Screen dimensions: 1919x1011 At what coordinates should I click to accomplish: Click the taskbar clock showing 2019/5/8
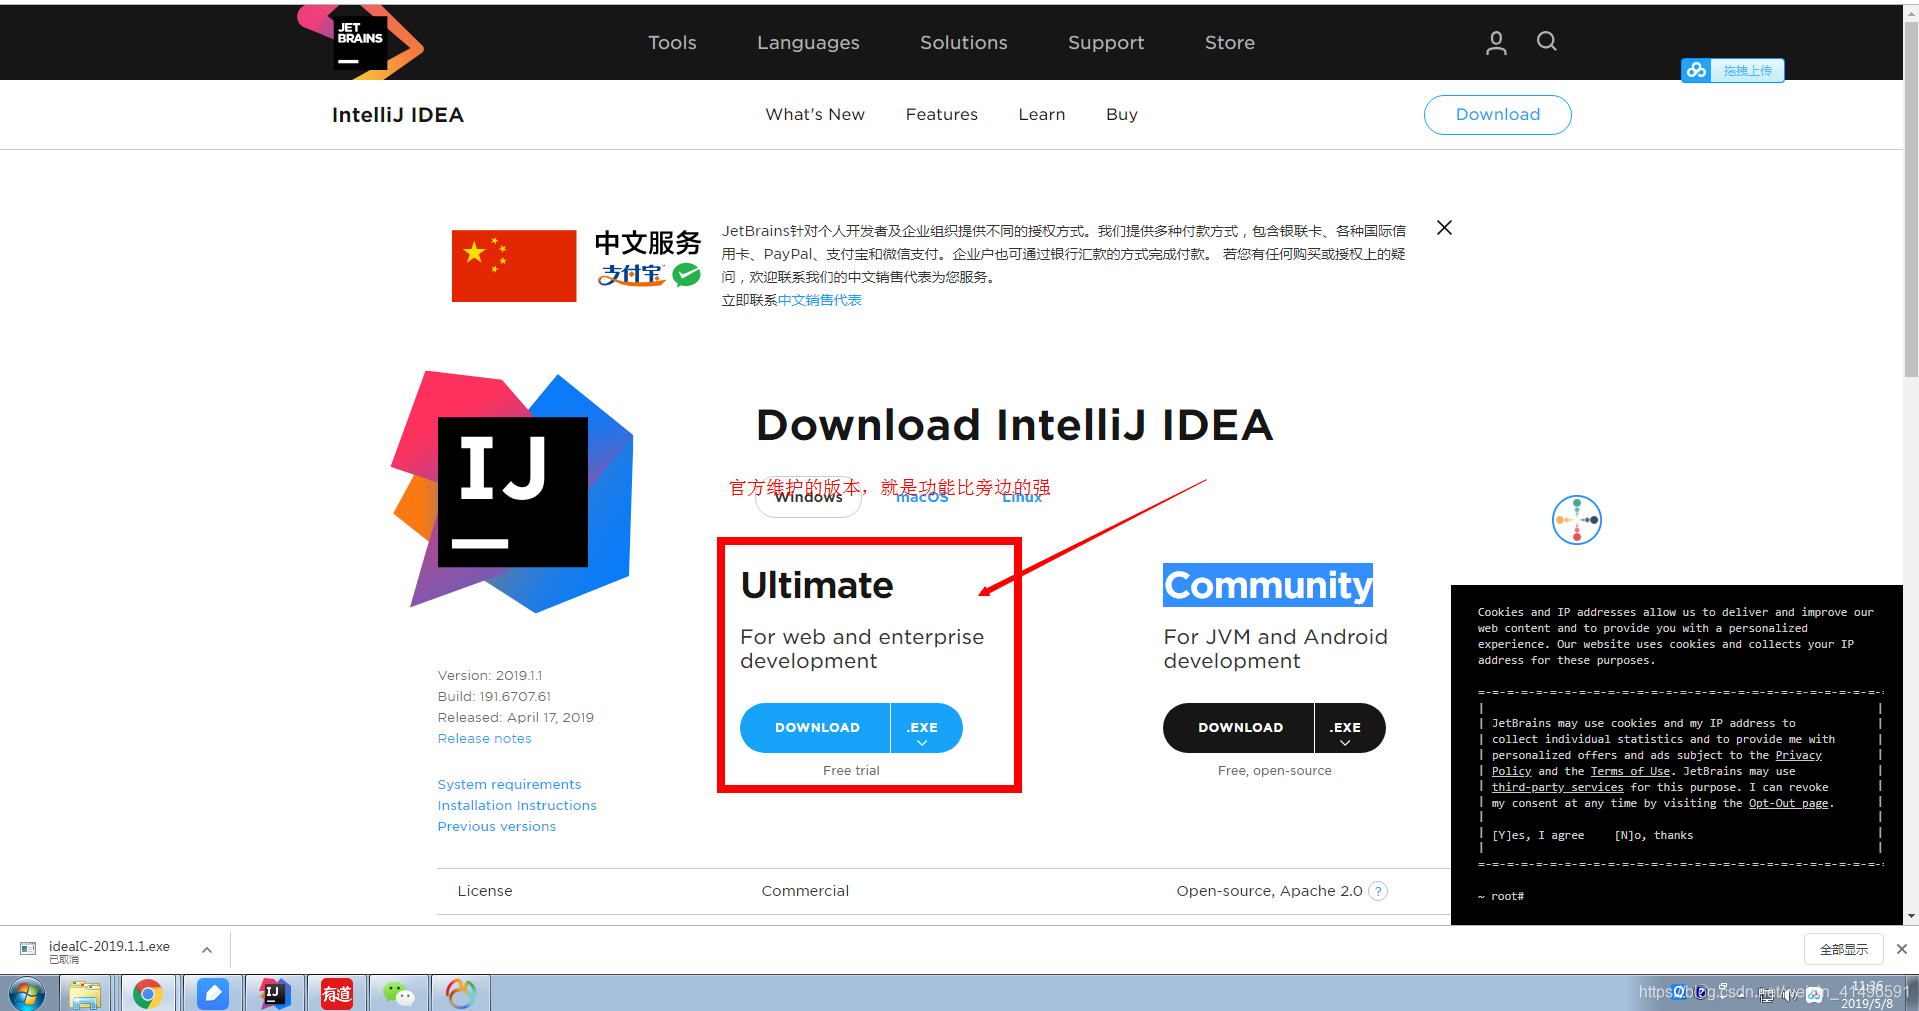(1866, 995)
